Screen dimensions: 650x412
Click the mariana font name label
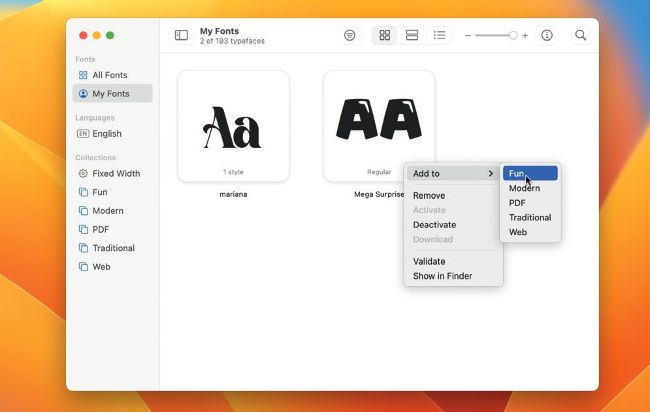(233, 194)
